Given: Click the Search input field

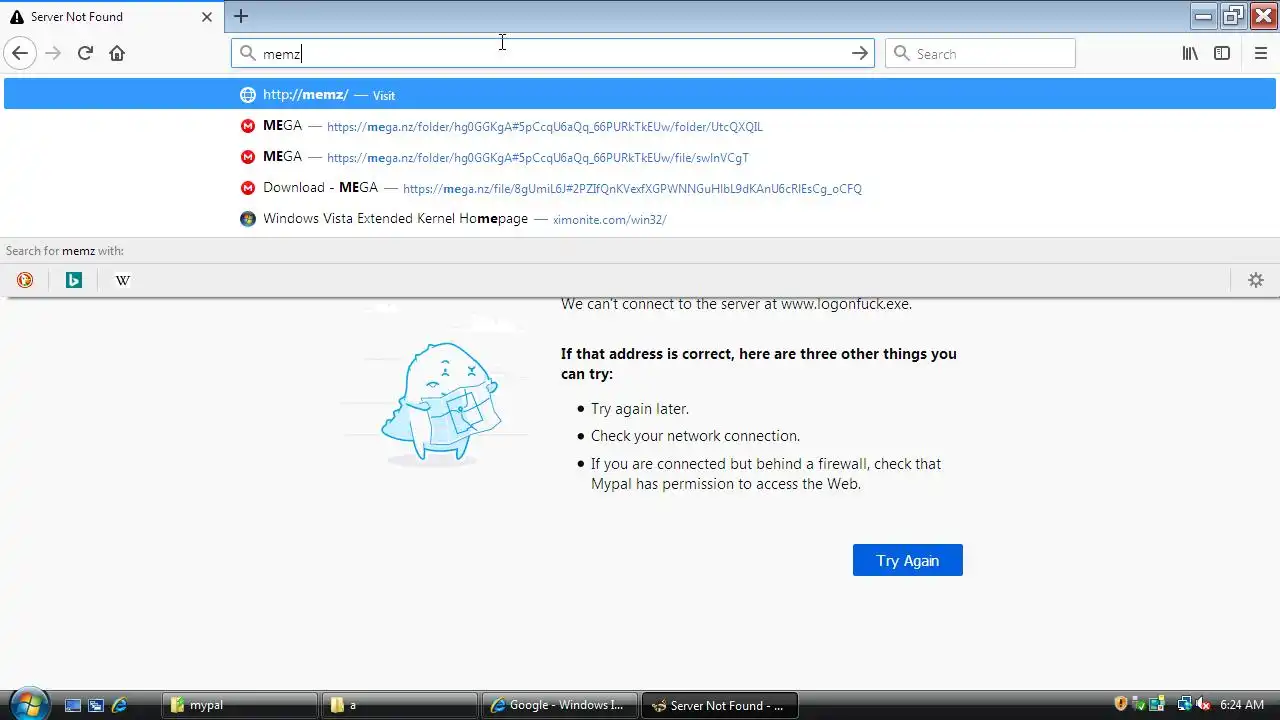Looking at the screenshot, I should [980, 54].
